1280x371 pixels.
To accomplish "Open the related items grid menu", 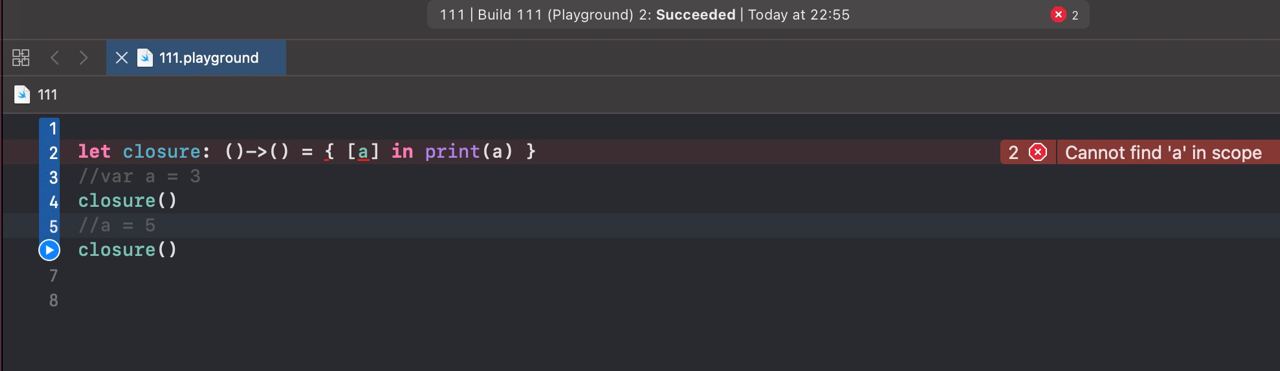I will [21, 58].
